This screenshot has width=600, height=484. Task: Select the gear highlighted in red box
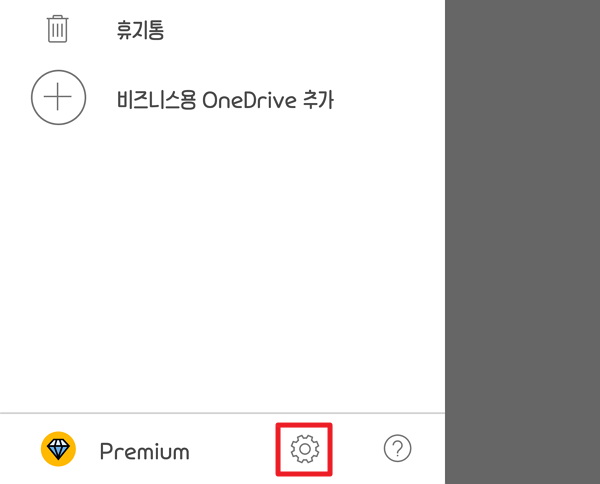pyautogui.click(x=305, y=449)
